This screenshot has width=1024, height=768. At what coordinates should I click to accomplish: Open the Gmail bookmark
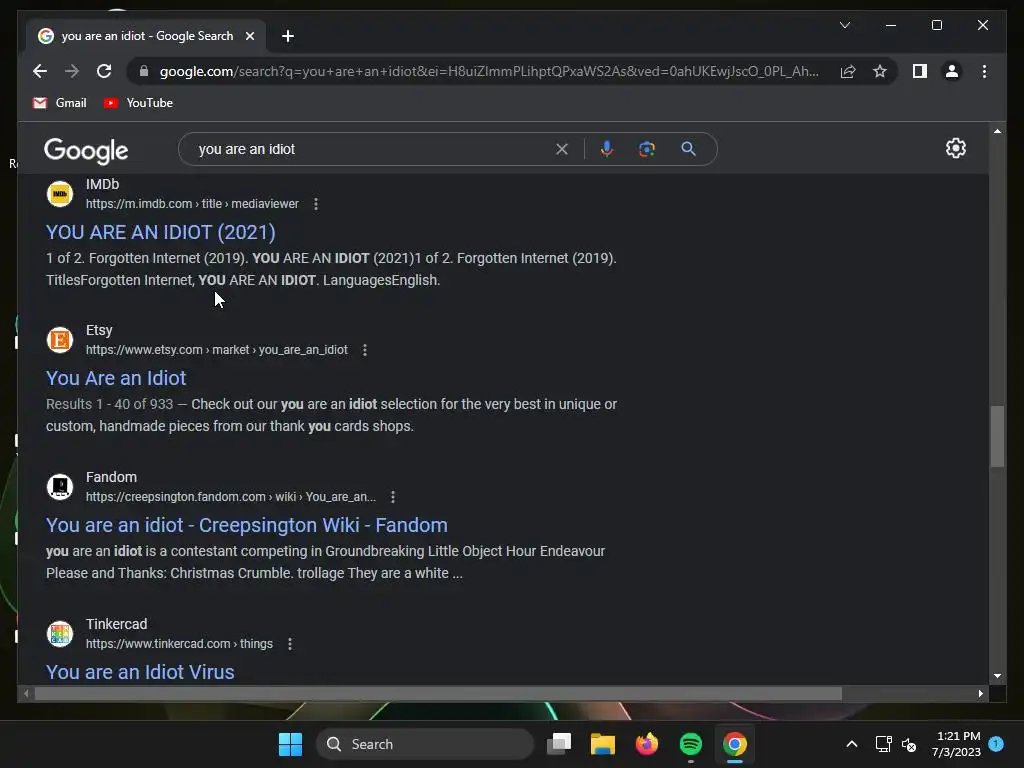(x=59, y=103)
